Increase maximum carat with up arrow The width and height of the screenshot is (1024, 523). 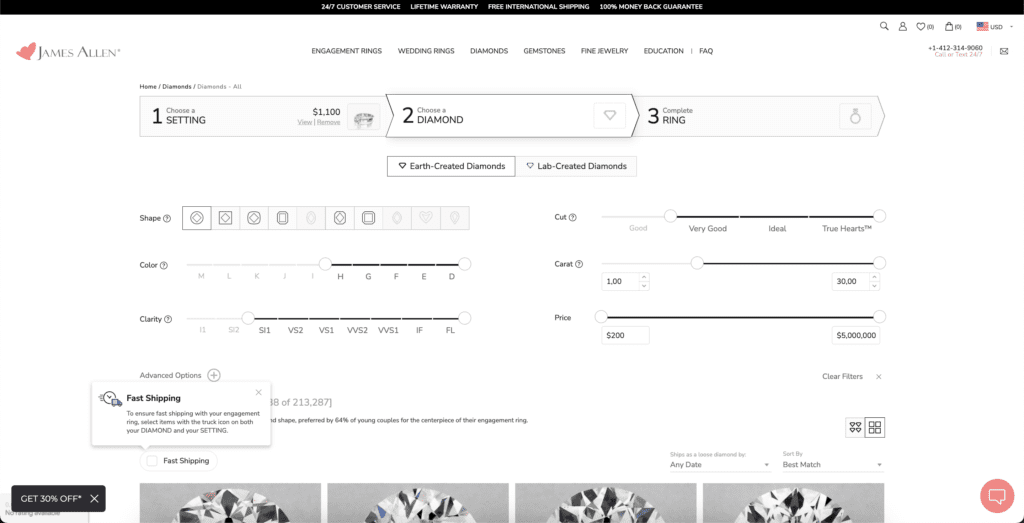click(x=874, y=277)
